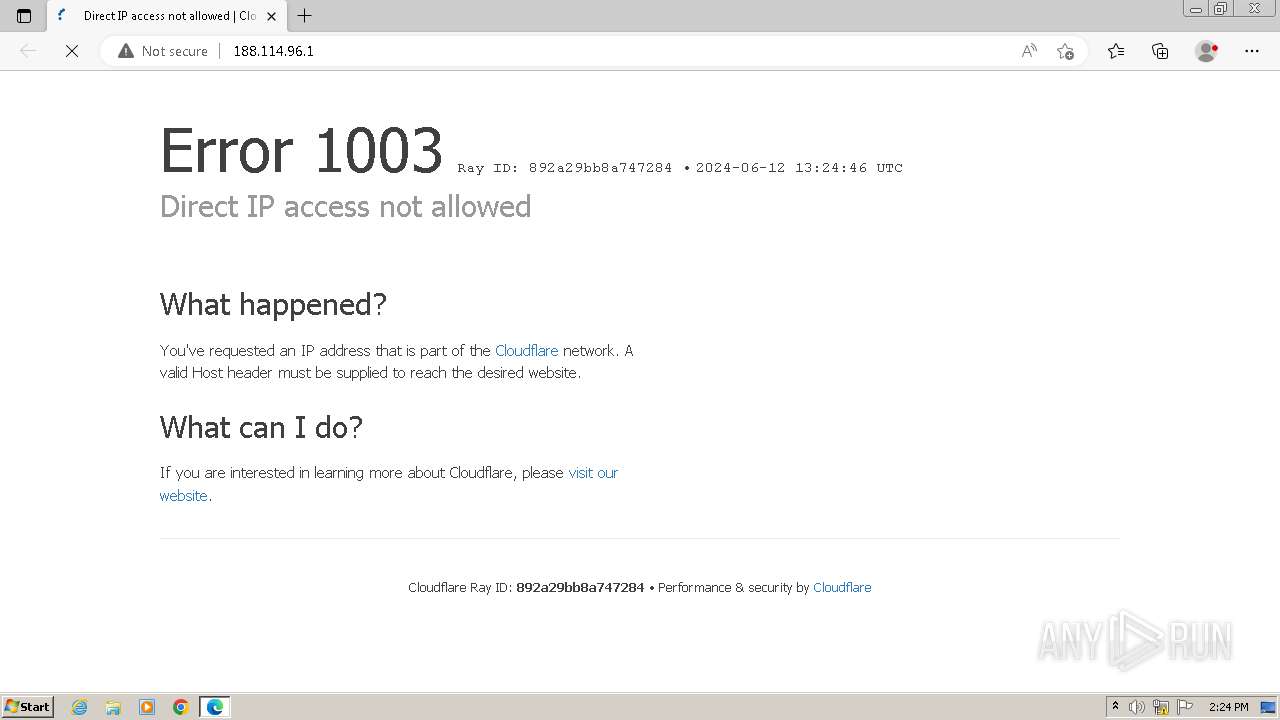Click the What happened? heading
This screenshot has width=1280, height=720.
pos(273,304)
